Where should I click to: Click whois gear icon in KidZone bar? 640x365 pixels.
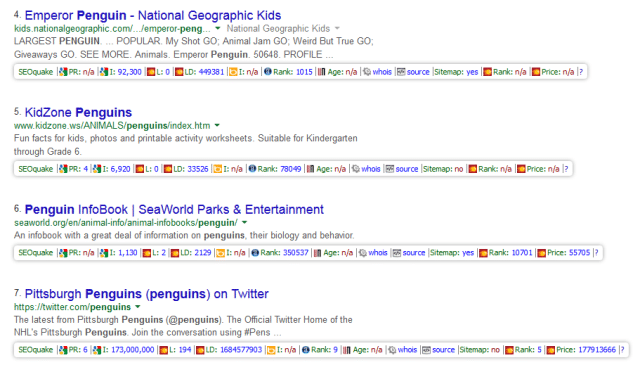[x=356, y=169]
